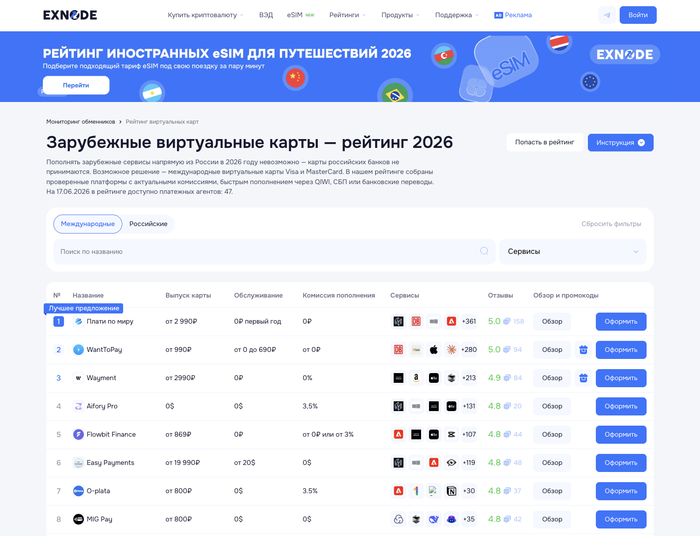This screenshot has height=536, width=700.
Task: Click the Реклама icon in the top navigation
Action: (x=498, y=15)
